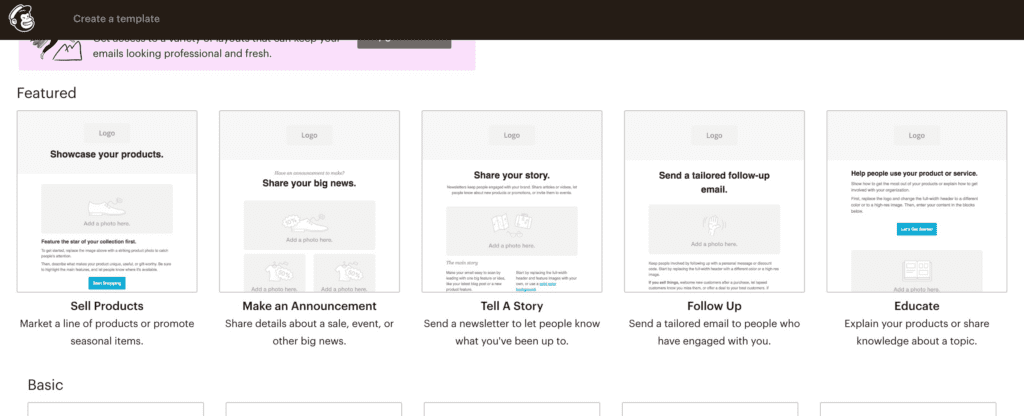Click the Basic section heading
Viewport: 1024px width, 416px height.
coord(46,385)
